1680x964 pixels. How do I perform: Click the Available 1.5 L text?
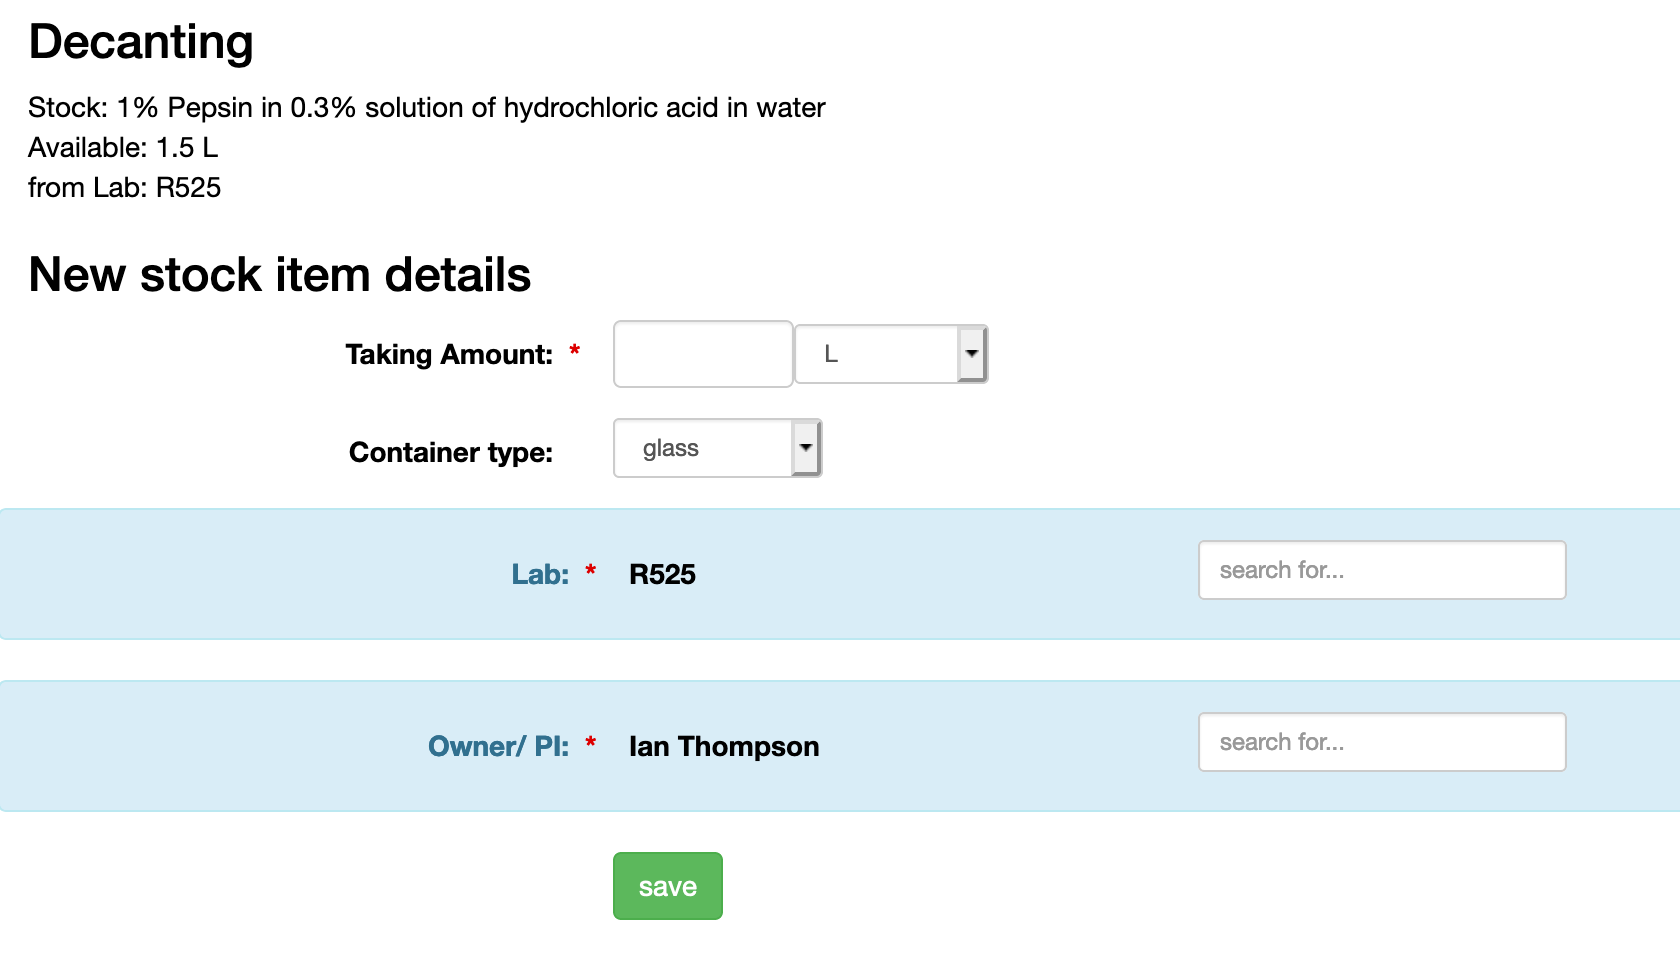pyautogui.click(x=123, y=147)
